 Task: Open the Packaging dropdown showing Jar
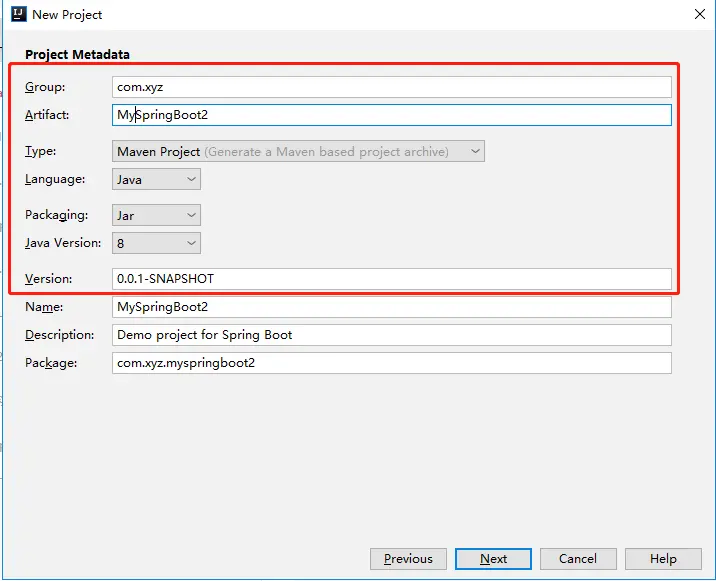click(x=156, y=215)
